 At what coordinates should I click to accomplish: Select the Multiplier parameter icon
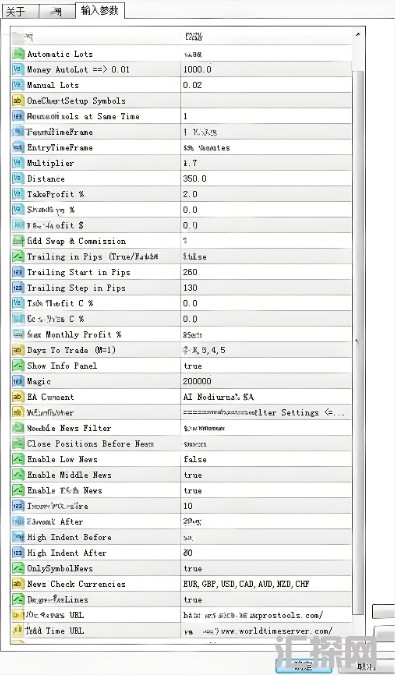pos(18,163)
